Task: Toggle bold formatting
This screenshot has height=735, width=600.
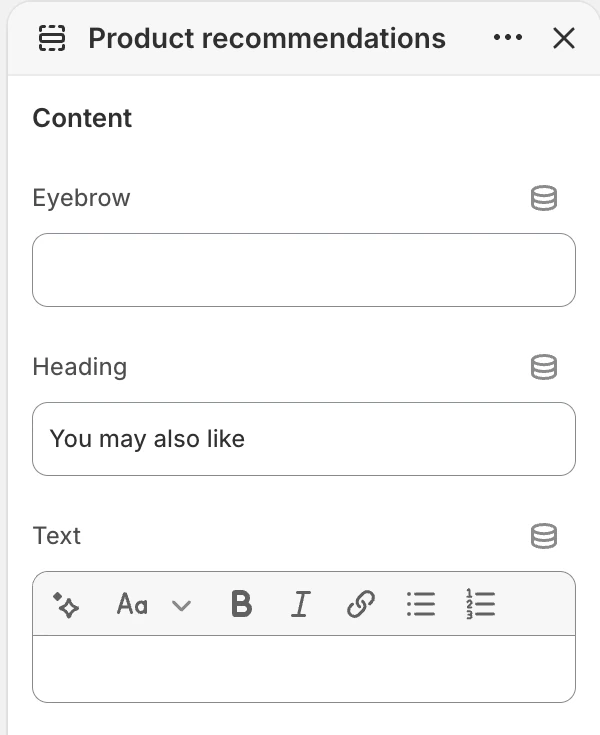Action: [x=241, y=604]
